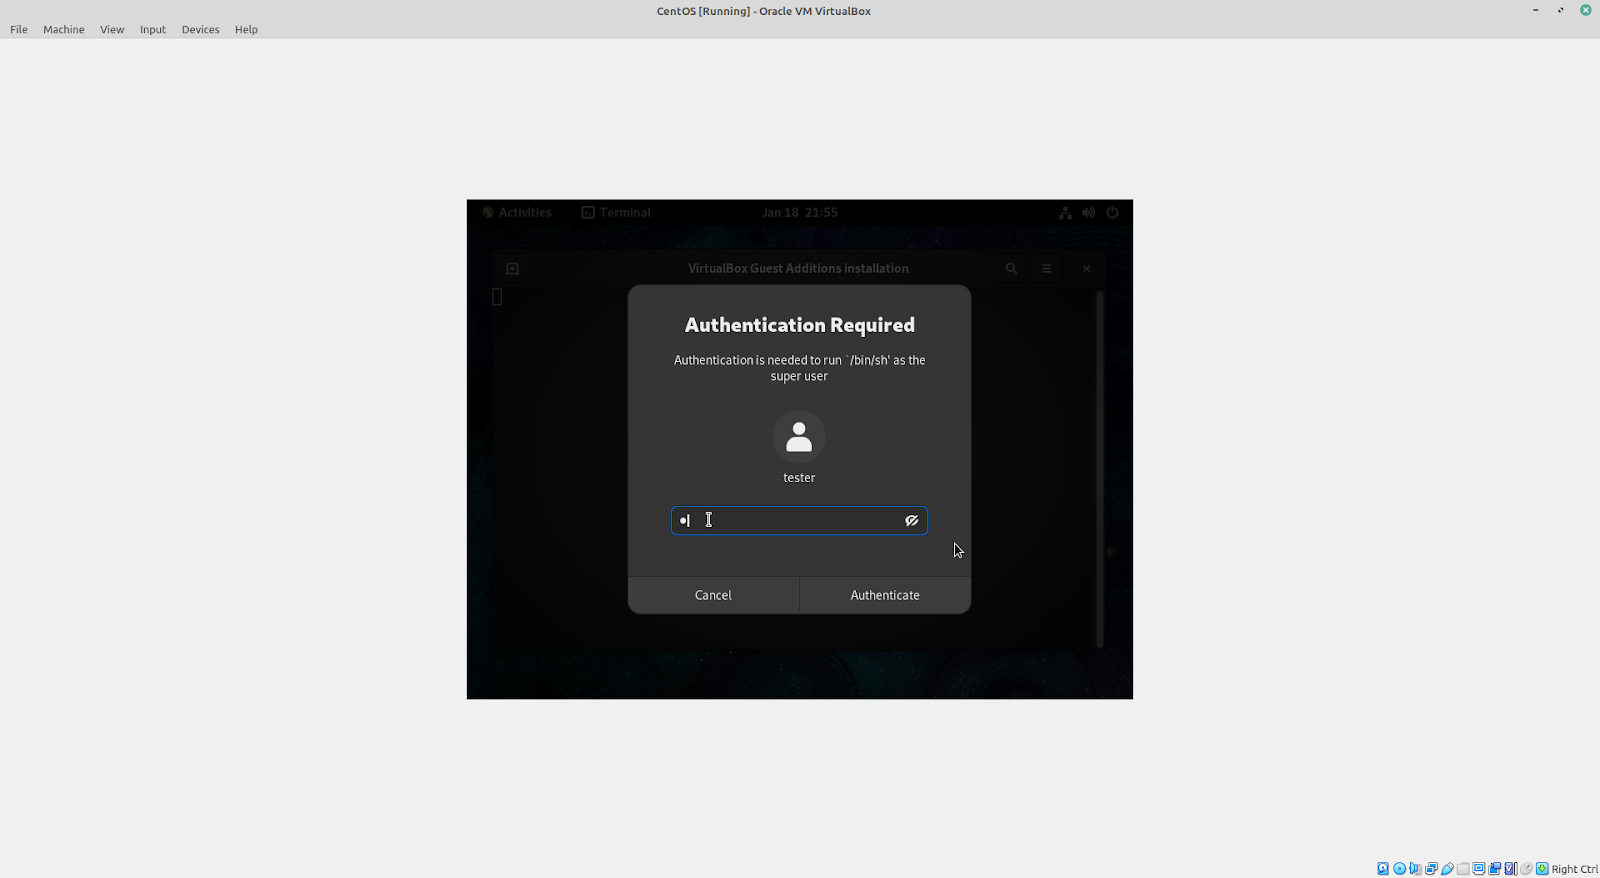Image resolution: width=1600 pixels, height=878 pixels.
Task: Click guest volume speaker icon
Action: point(1088,212)
